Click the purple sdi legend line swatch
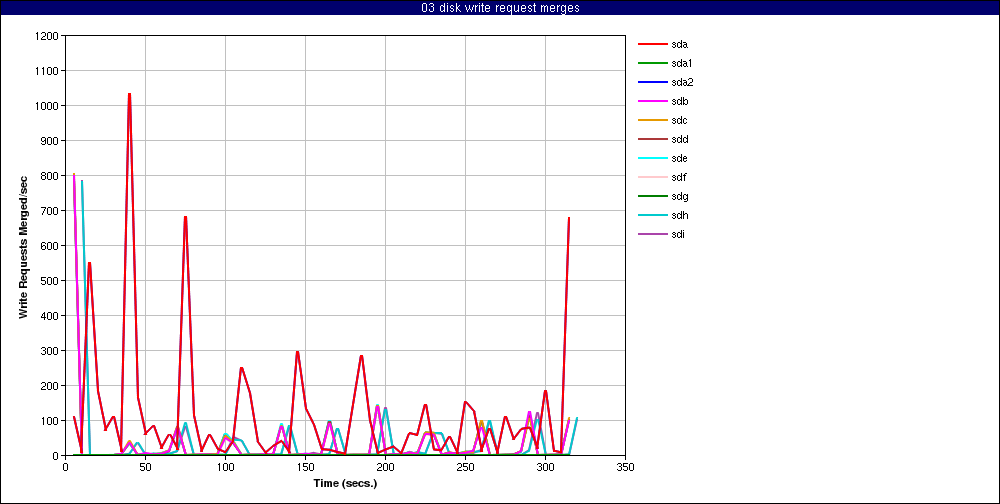This screenshot has width=1000, height=504. coord(652,234)
